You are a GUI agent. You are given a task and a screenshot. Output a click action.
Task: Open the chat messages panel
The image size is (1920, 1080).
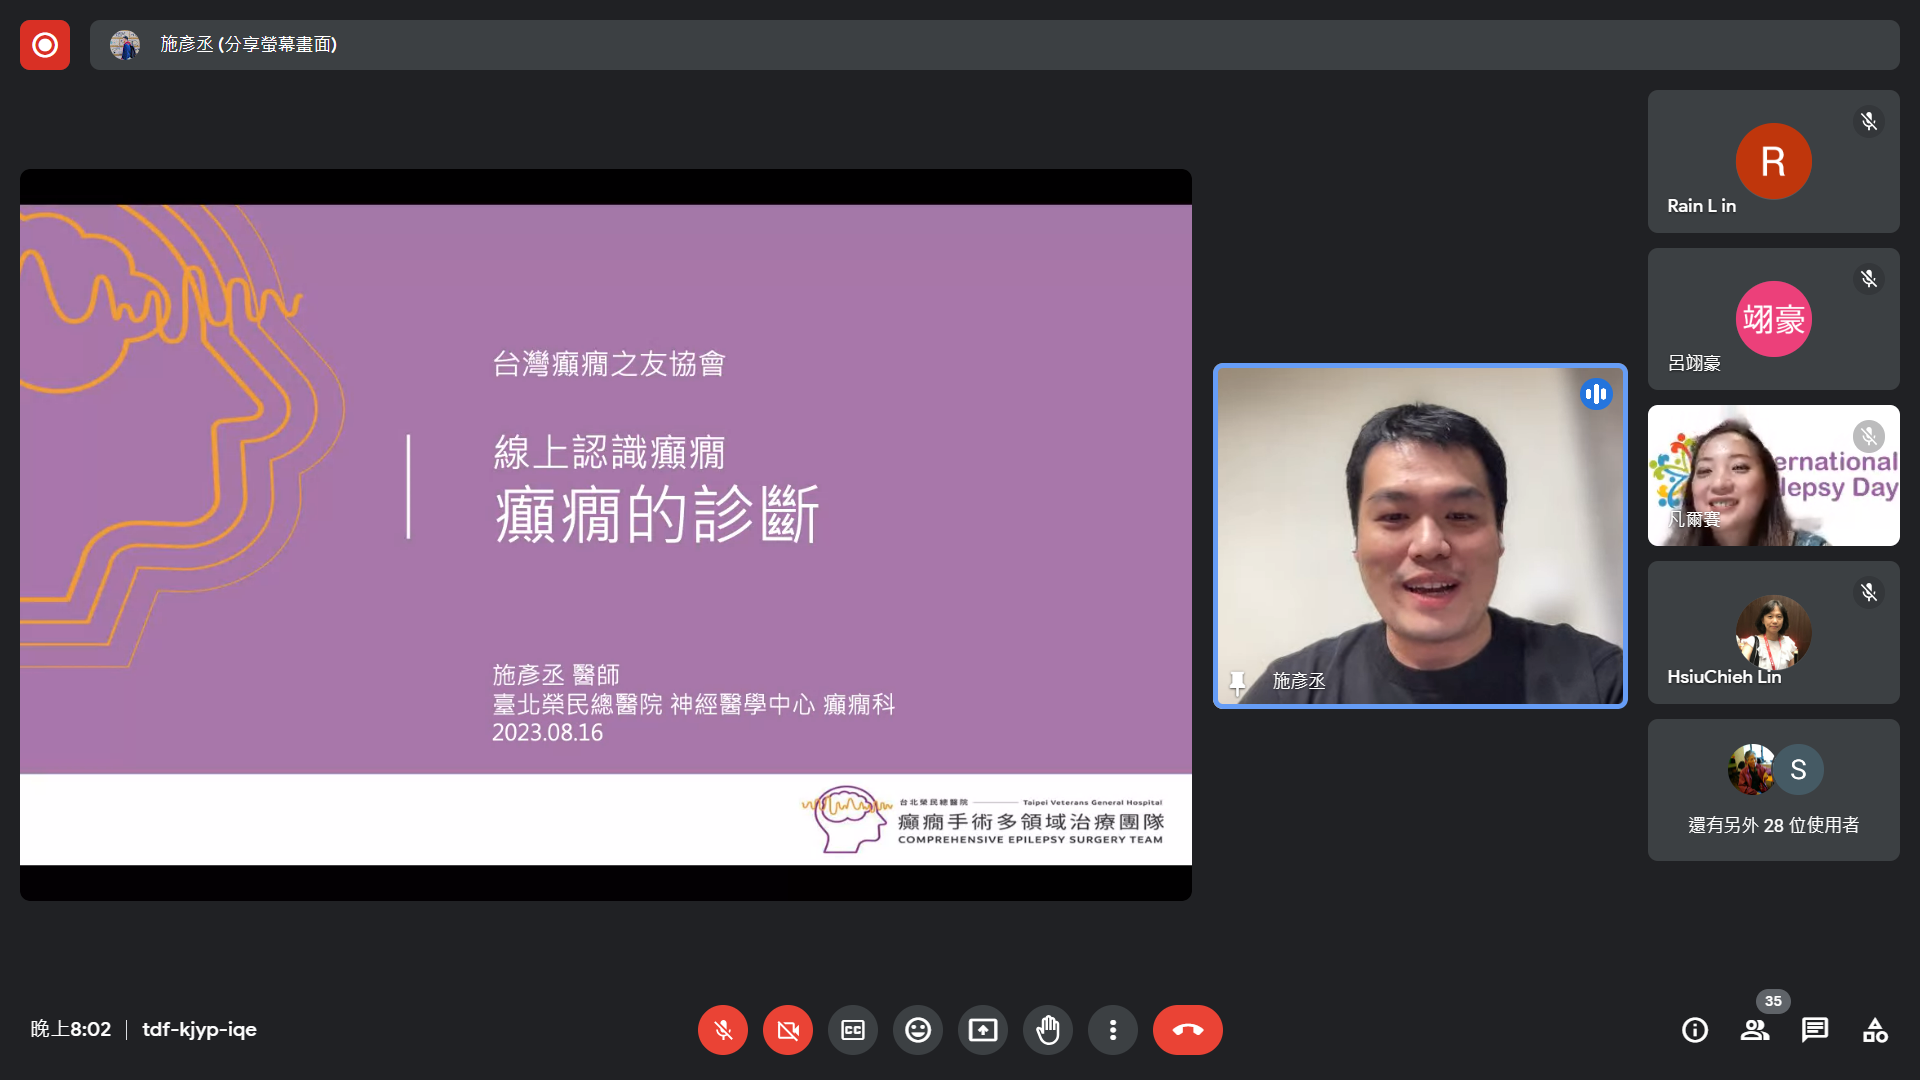click(x=1815, y=1030)
